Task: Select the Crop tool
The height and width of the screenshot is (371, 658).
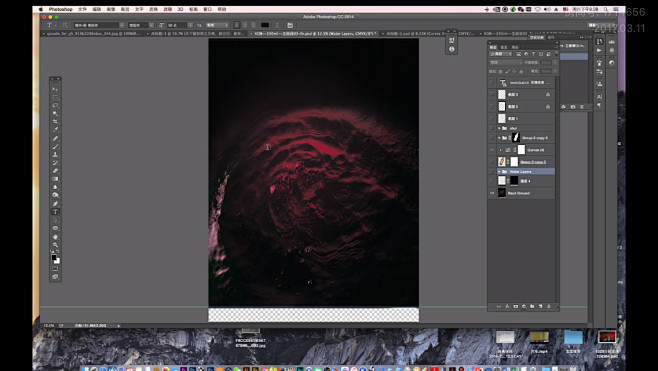Action: (x=55, y=122)
